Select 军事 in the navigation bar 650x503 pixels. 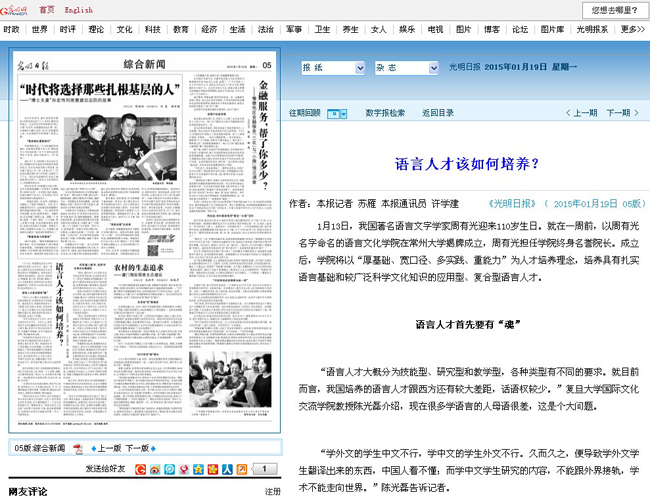[294, 30]
